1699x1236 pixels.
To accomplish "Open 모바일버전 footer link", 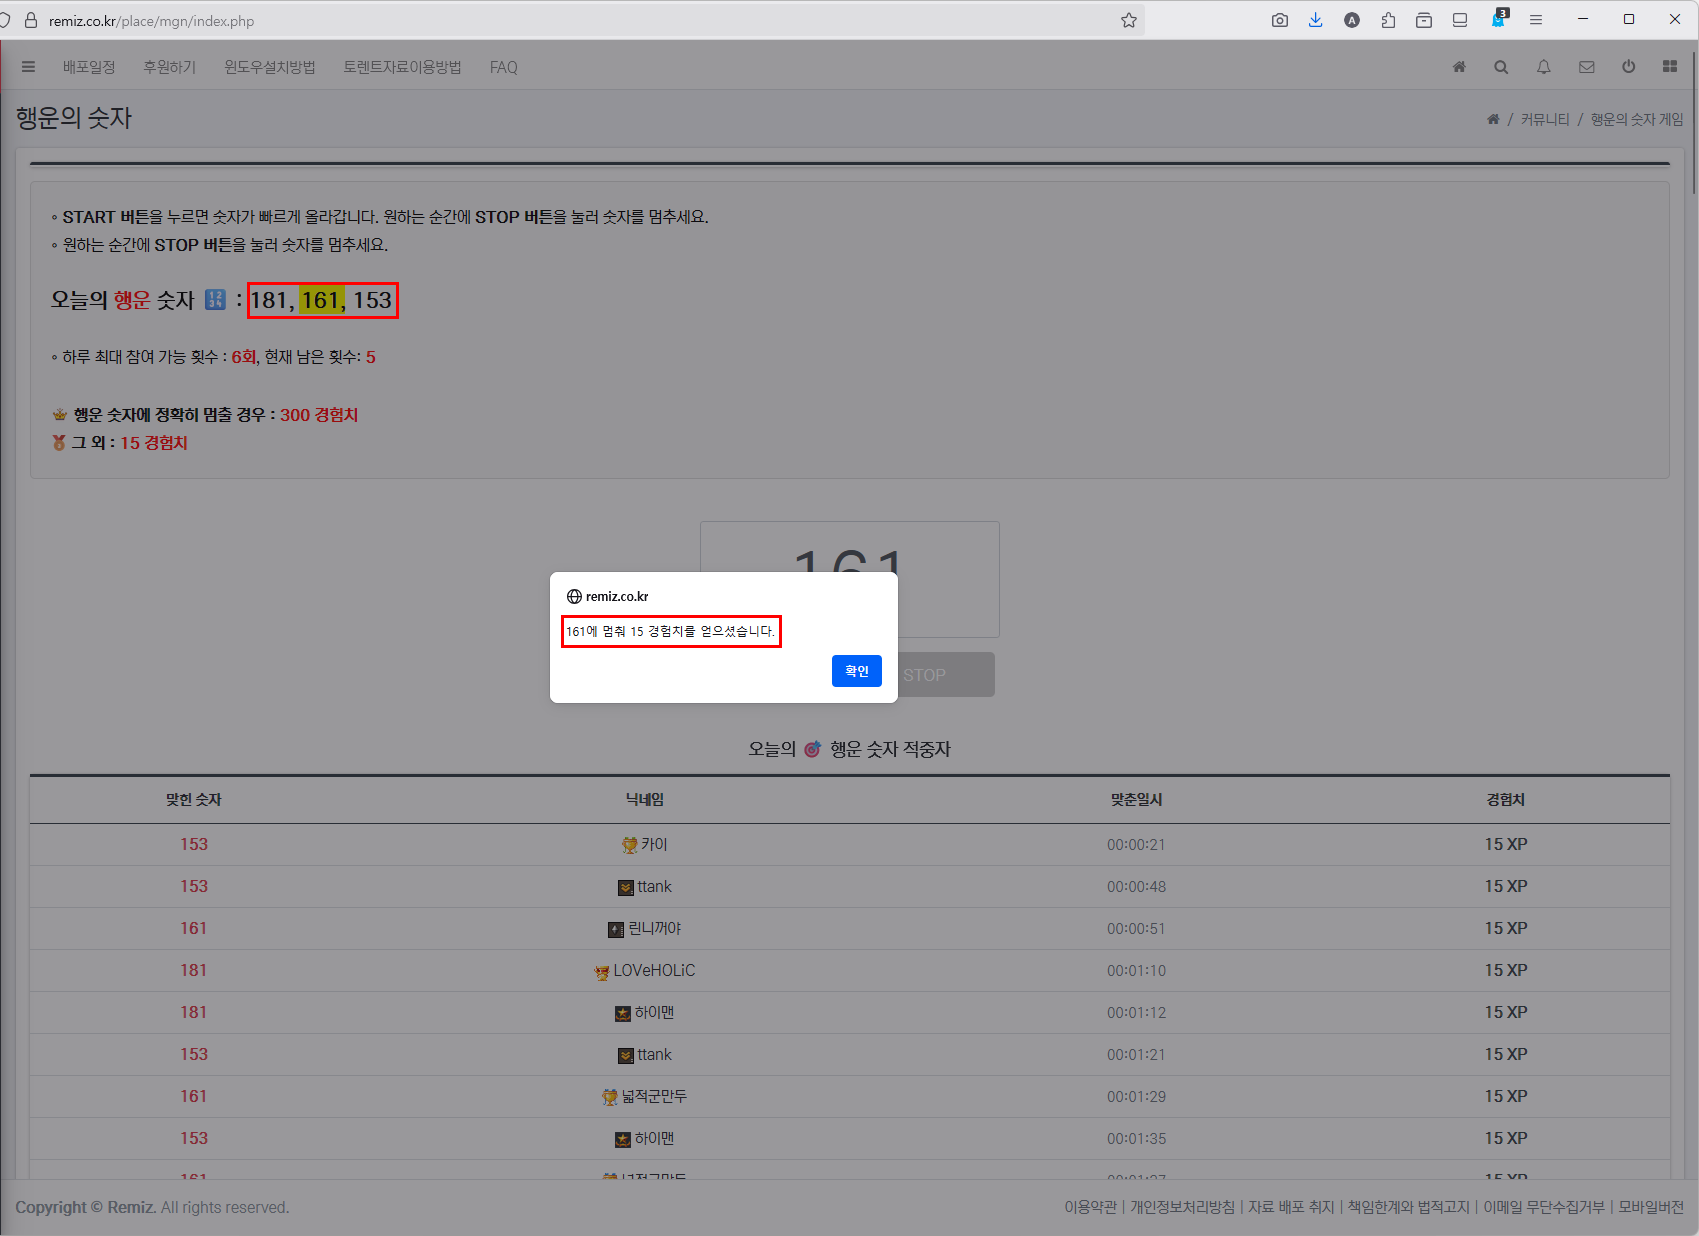I will click(x=1651, y=1207).
